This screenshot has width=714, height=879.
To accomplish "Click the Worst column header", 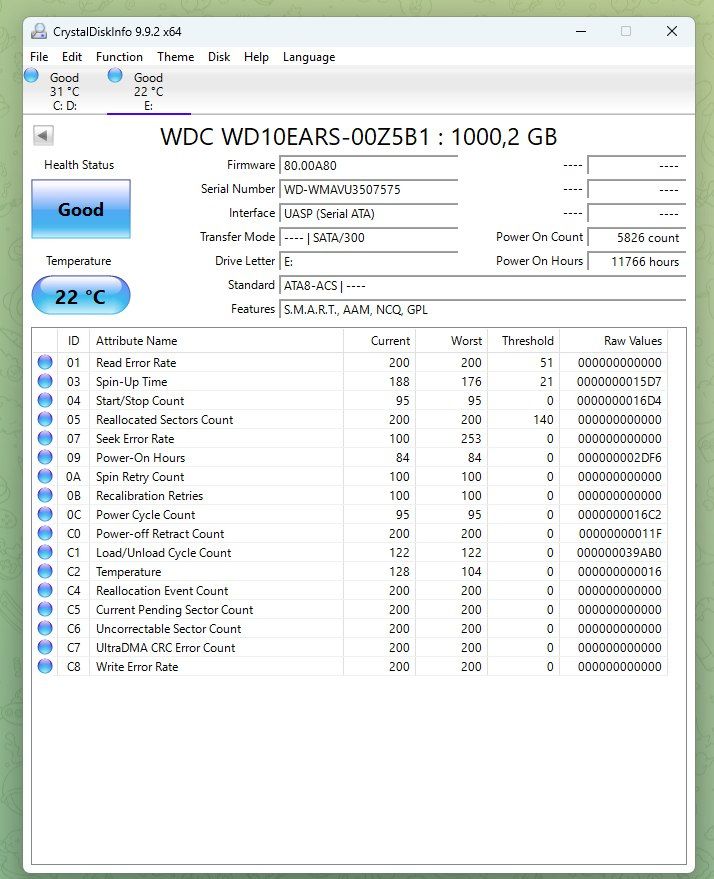I will [x=452, y=341].
